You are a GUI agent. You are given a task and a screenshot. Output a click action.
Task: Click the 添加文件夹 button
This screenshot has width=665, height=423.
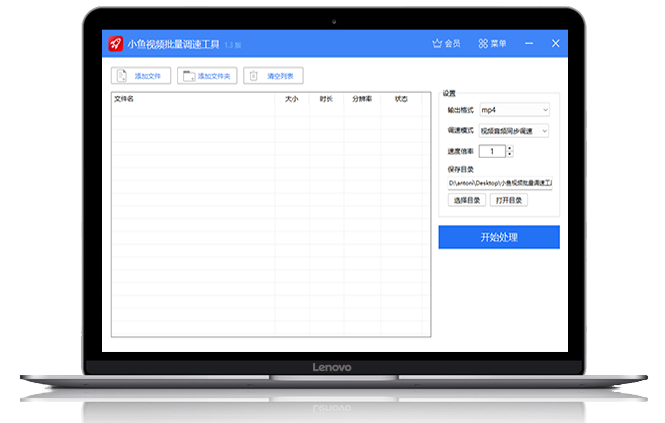point(207,76)
